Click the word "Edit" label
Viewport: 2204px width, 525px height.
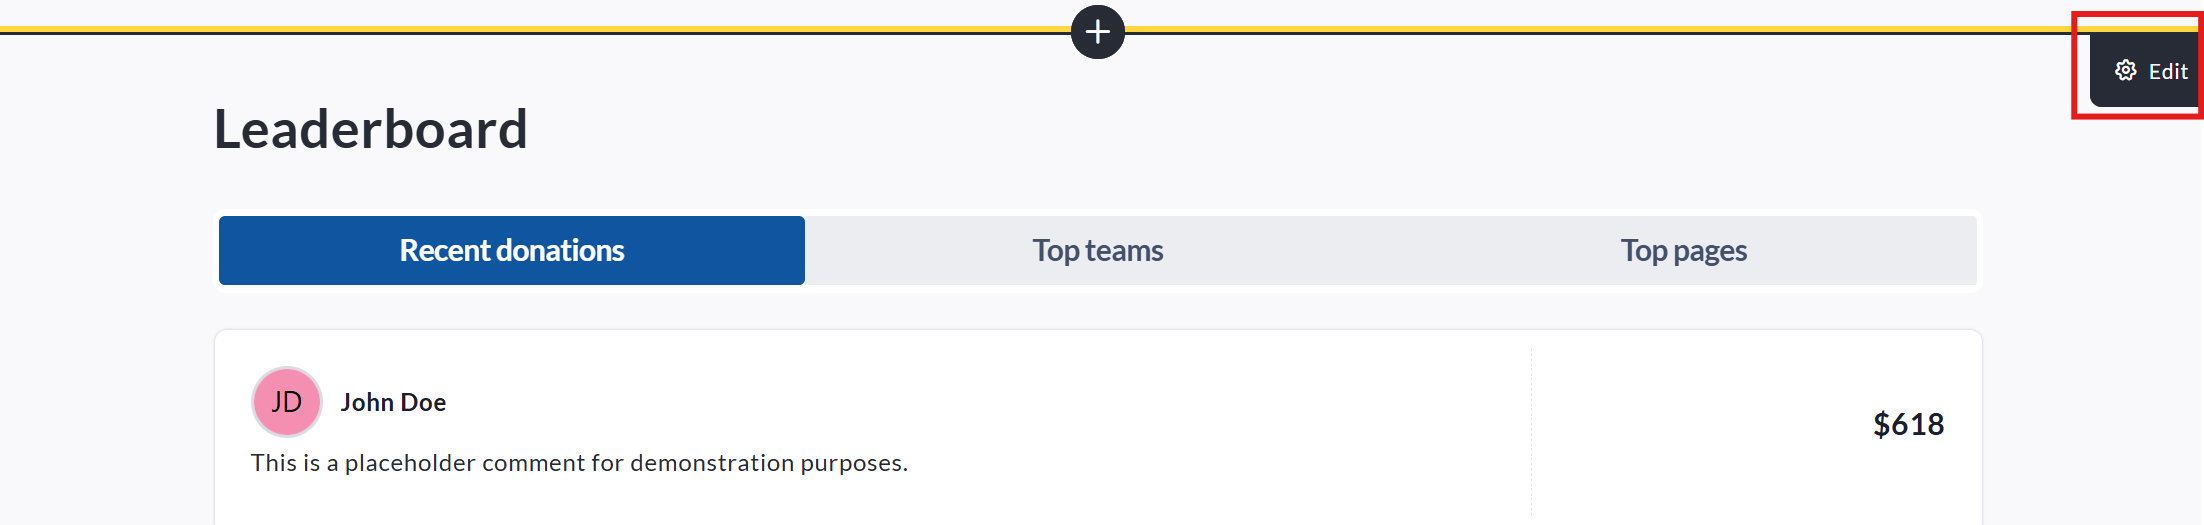tap(2168, 72)
